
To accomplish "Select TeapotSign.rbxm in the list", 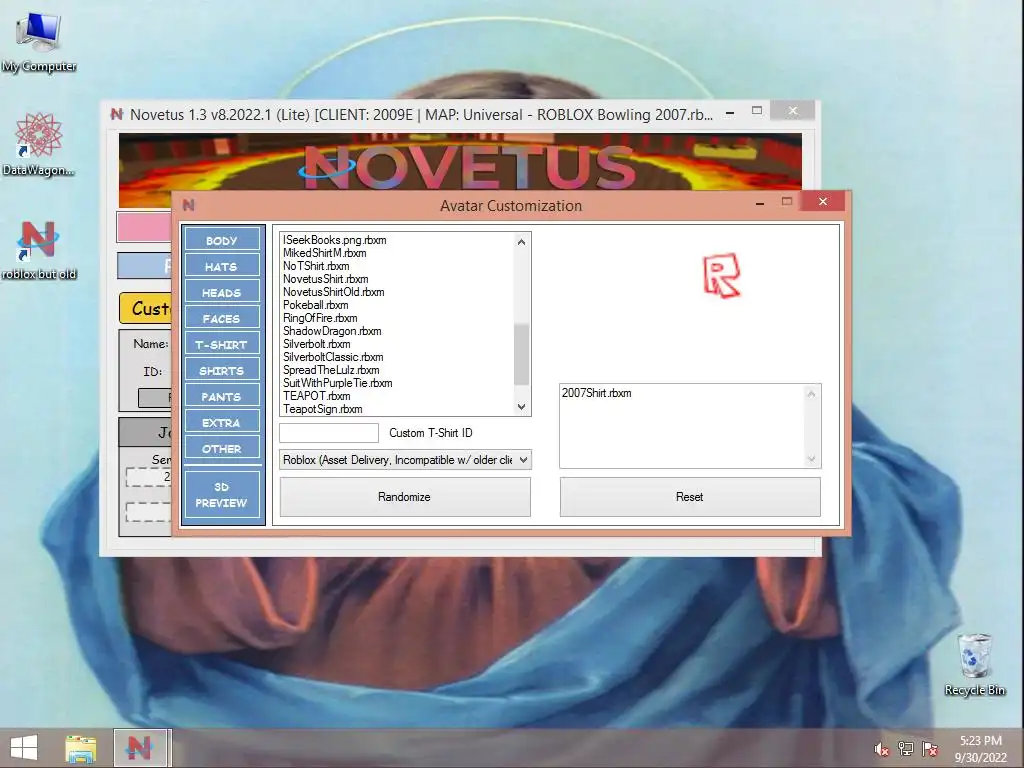I will (x=323, y=409).
